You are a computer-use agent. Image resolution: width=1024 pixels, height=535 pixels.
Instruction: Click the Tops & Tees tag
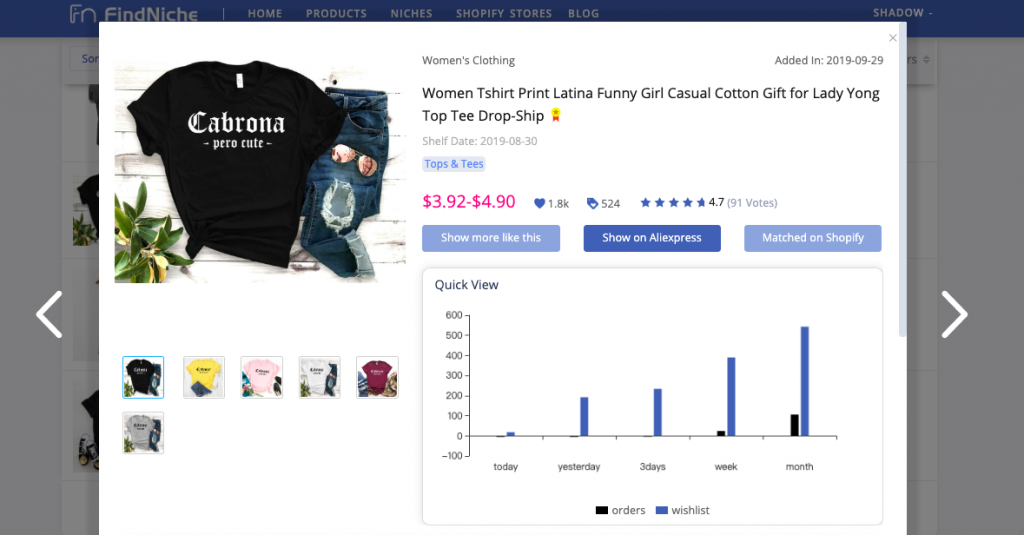pyautogui.click(x=453, y=164)
